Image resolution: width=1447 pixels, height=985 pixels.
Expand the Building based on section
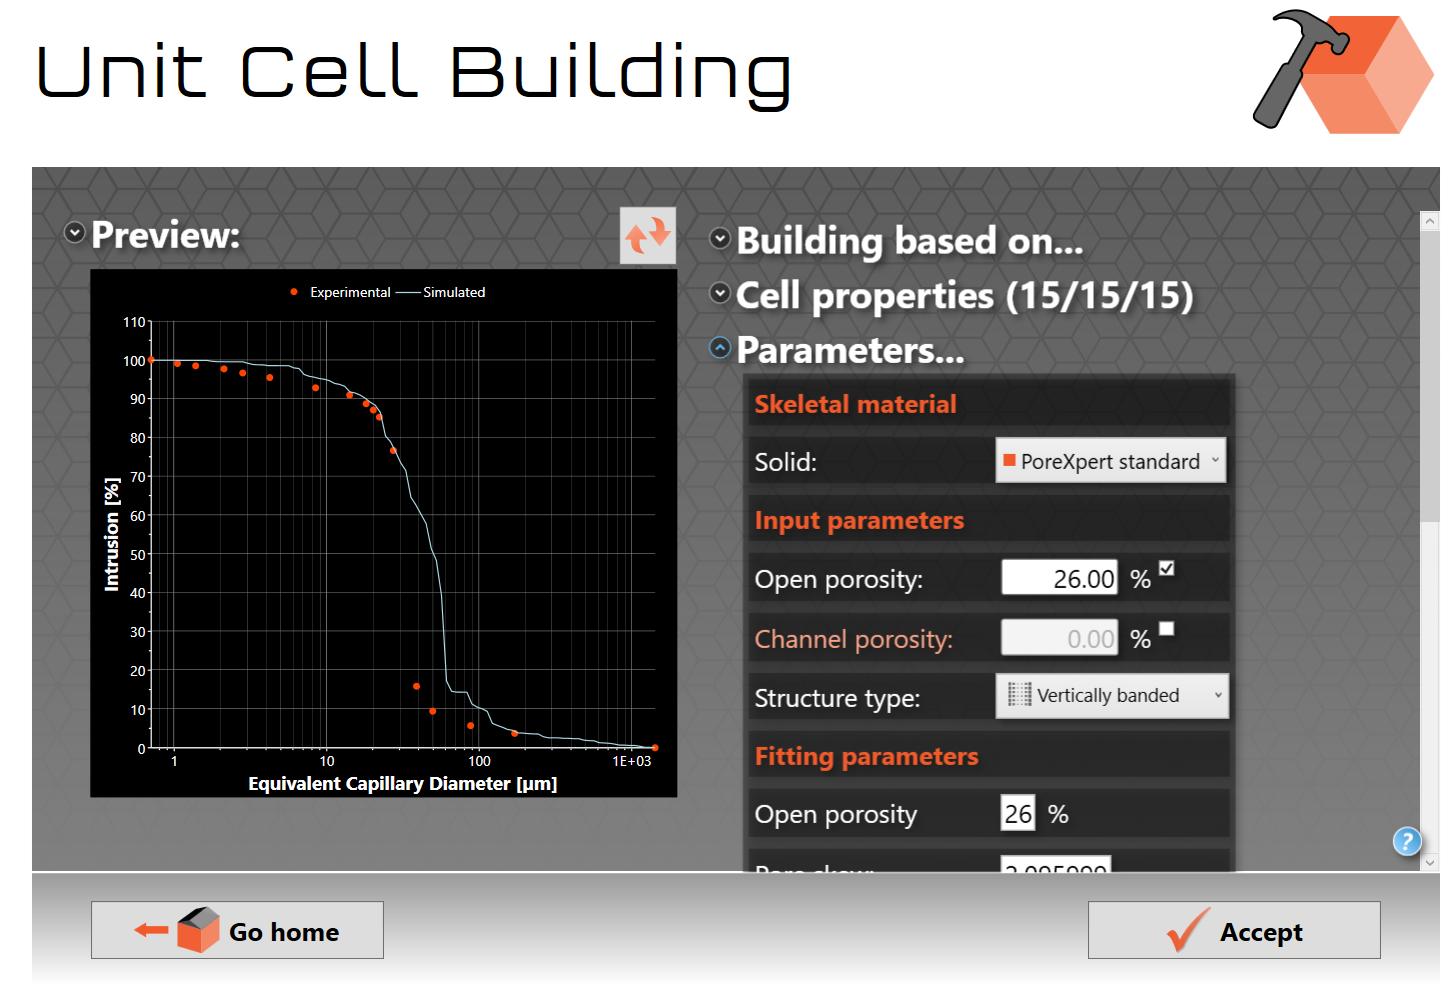[718, 238]
